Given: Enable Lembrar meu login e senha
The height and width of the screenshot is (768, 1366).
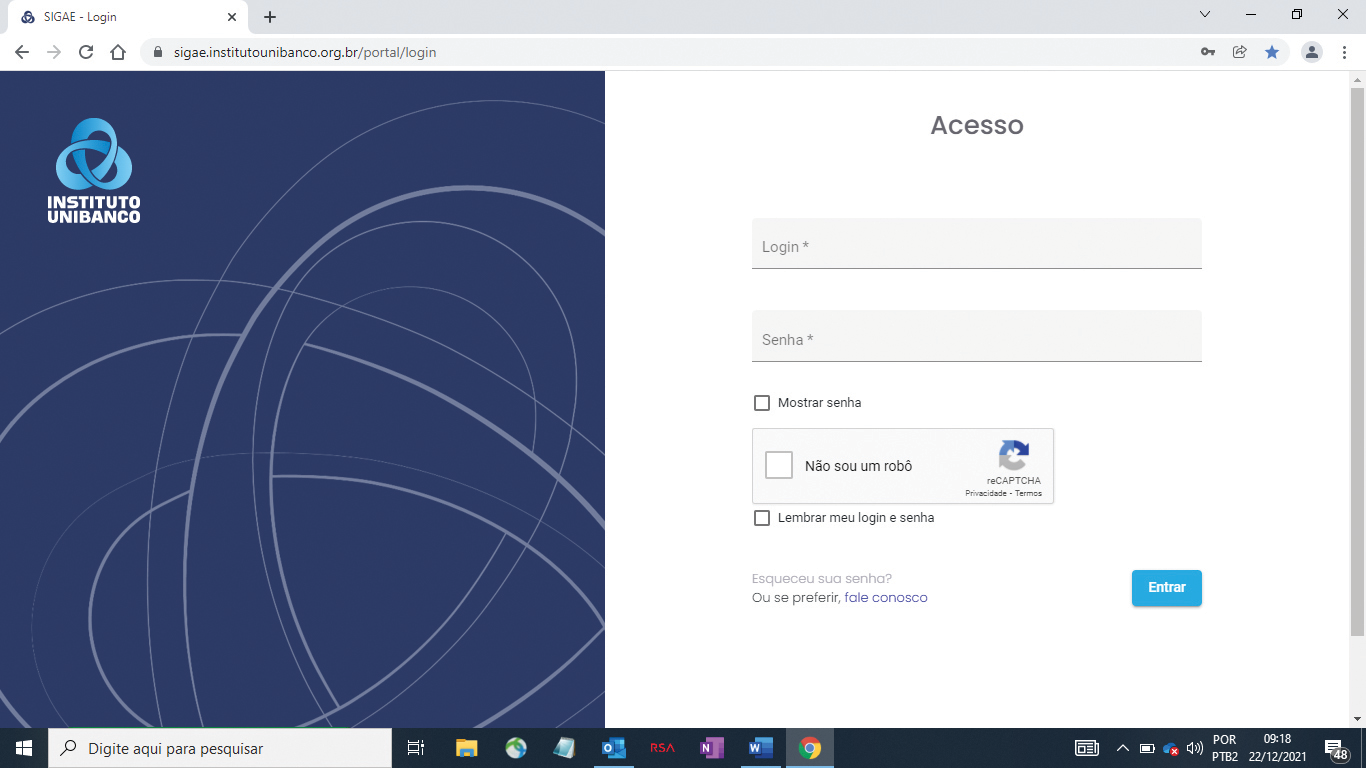Looking at the screenshot, I should (x=762, y=518).
